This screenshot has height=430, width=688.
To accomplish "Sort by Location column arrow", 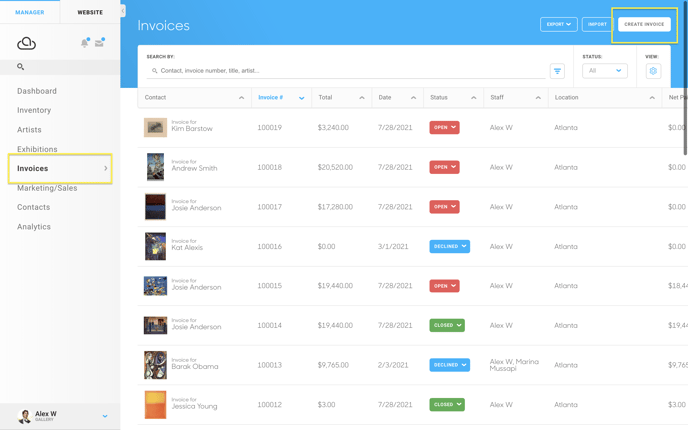I will (652, 98).
